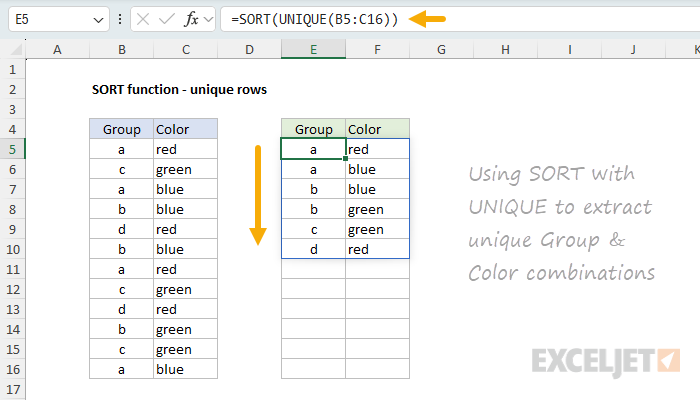Select cell B9 containing 'd'
700x400 pixels.
pos(121,229)
